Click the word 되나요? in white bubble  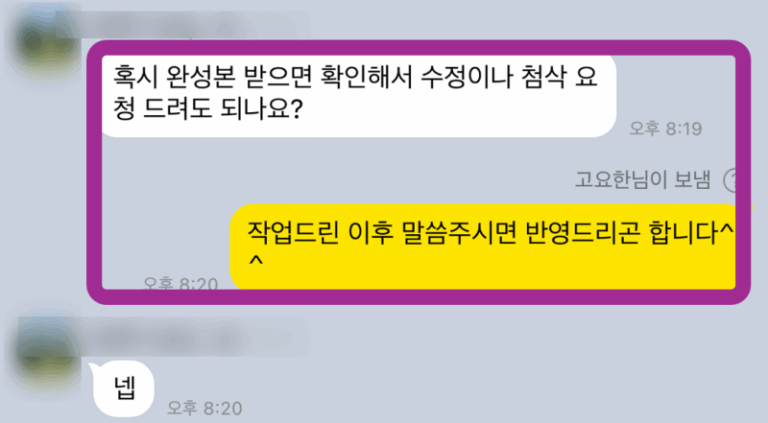(261, 109)
